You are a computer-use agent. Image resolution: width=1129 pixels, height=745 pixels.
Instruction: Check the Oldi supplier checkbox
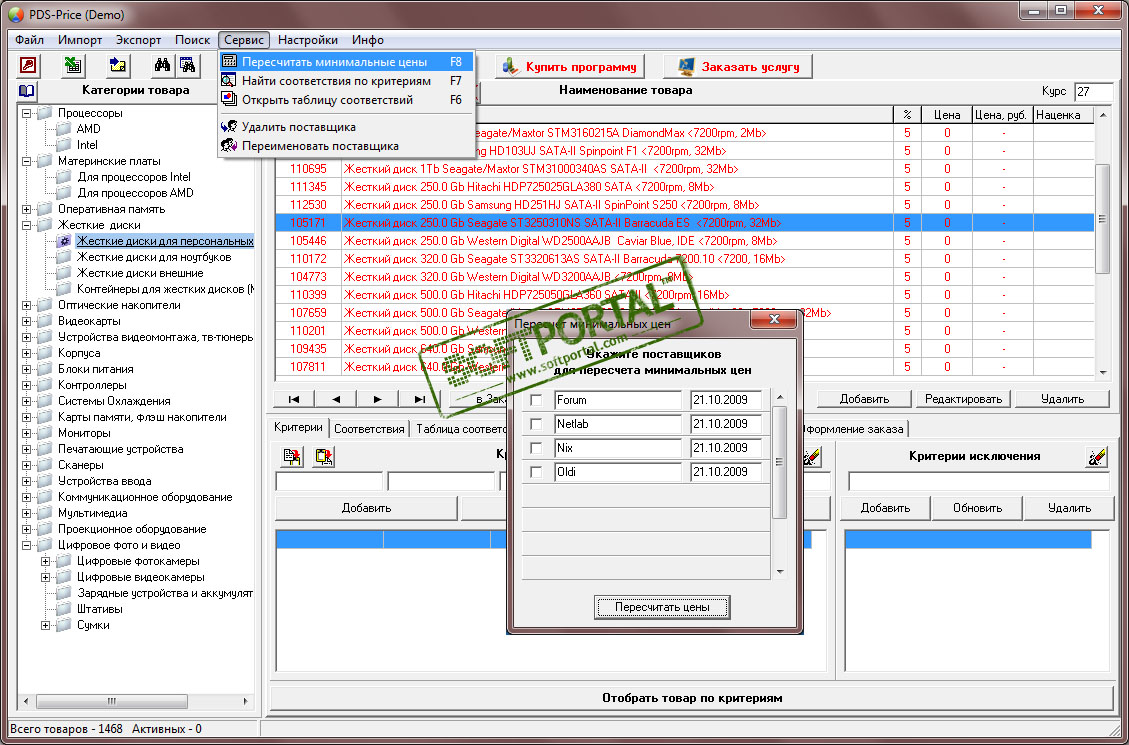536,472
